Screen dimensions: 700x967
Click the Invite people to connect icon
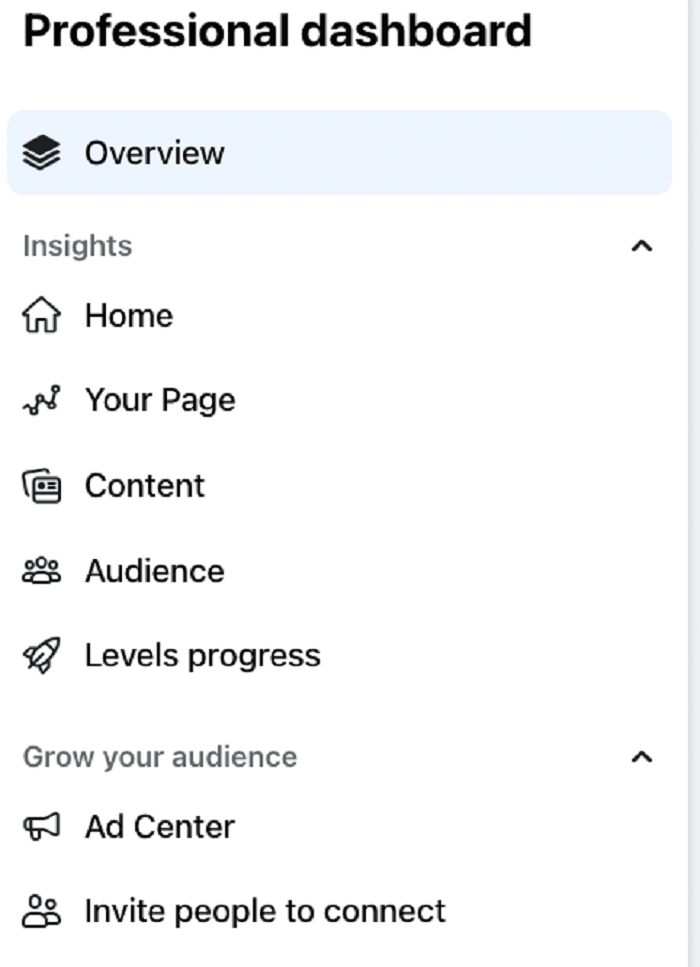[x=41, y=911]
